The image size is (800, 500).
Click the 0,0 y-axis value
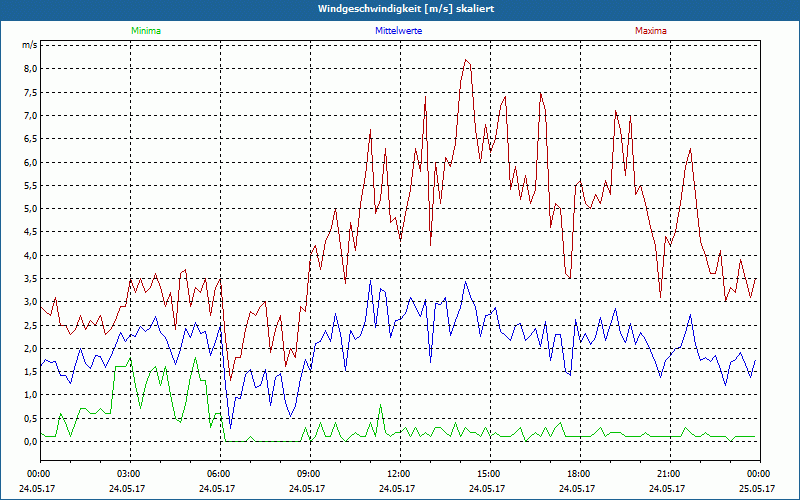pos(31,442)
